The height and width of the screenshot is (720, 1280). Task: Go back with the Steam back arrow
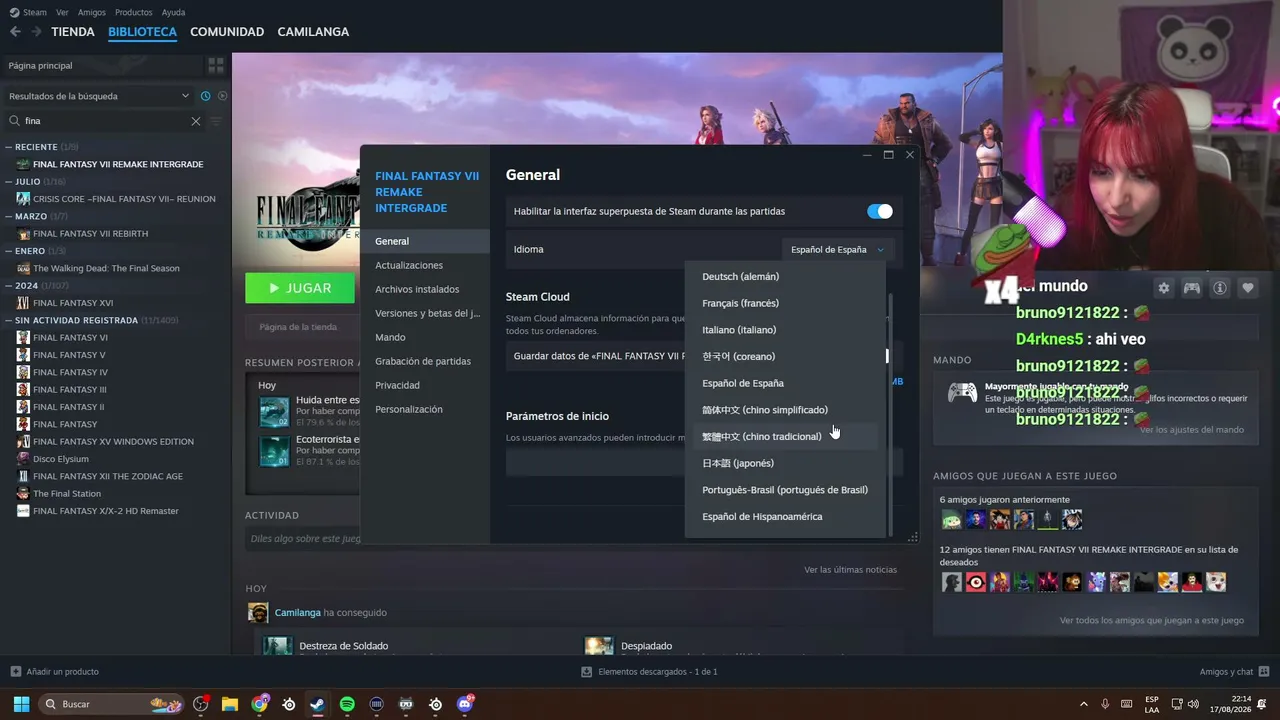click(15, 32)
